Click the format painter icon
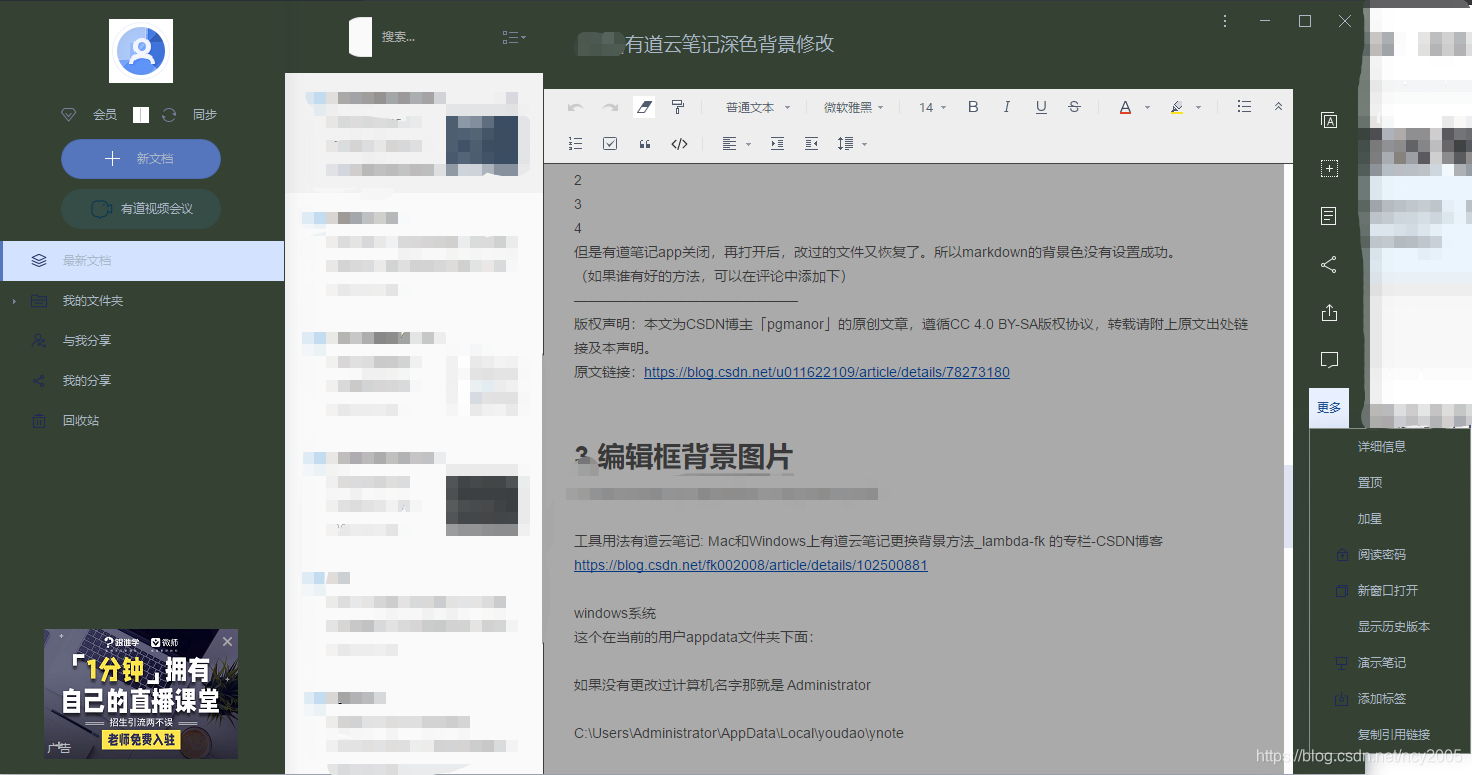1472x775 pixels. (679, 106)
